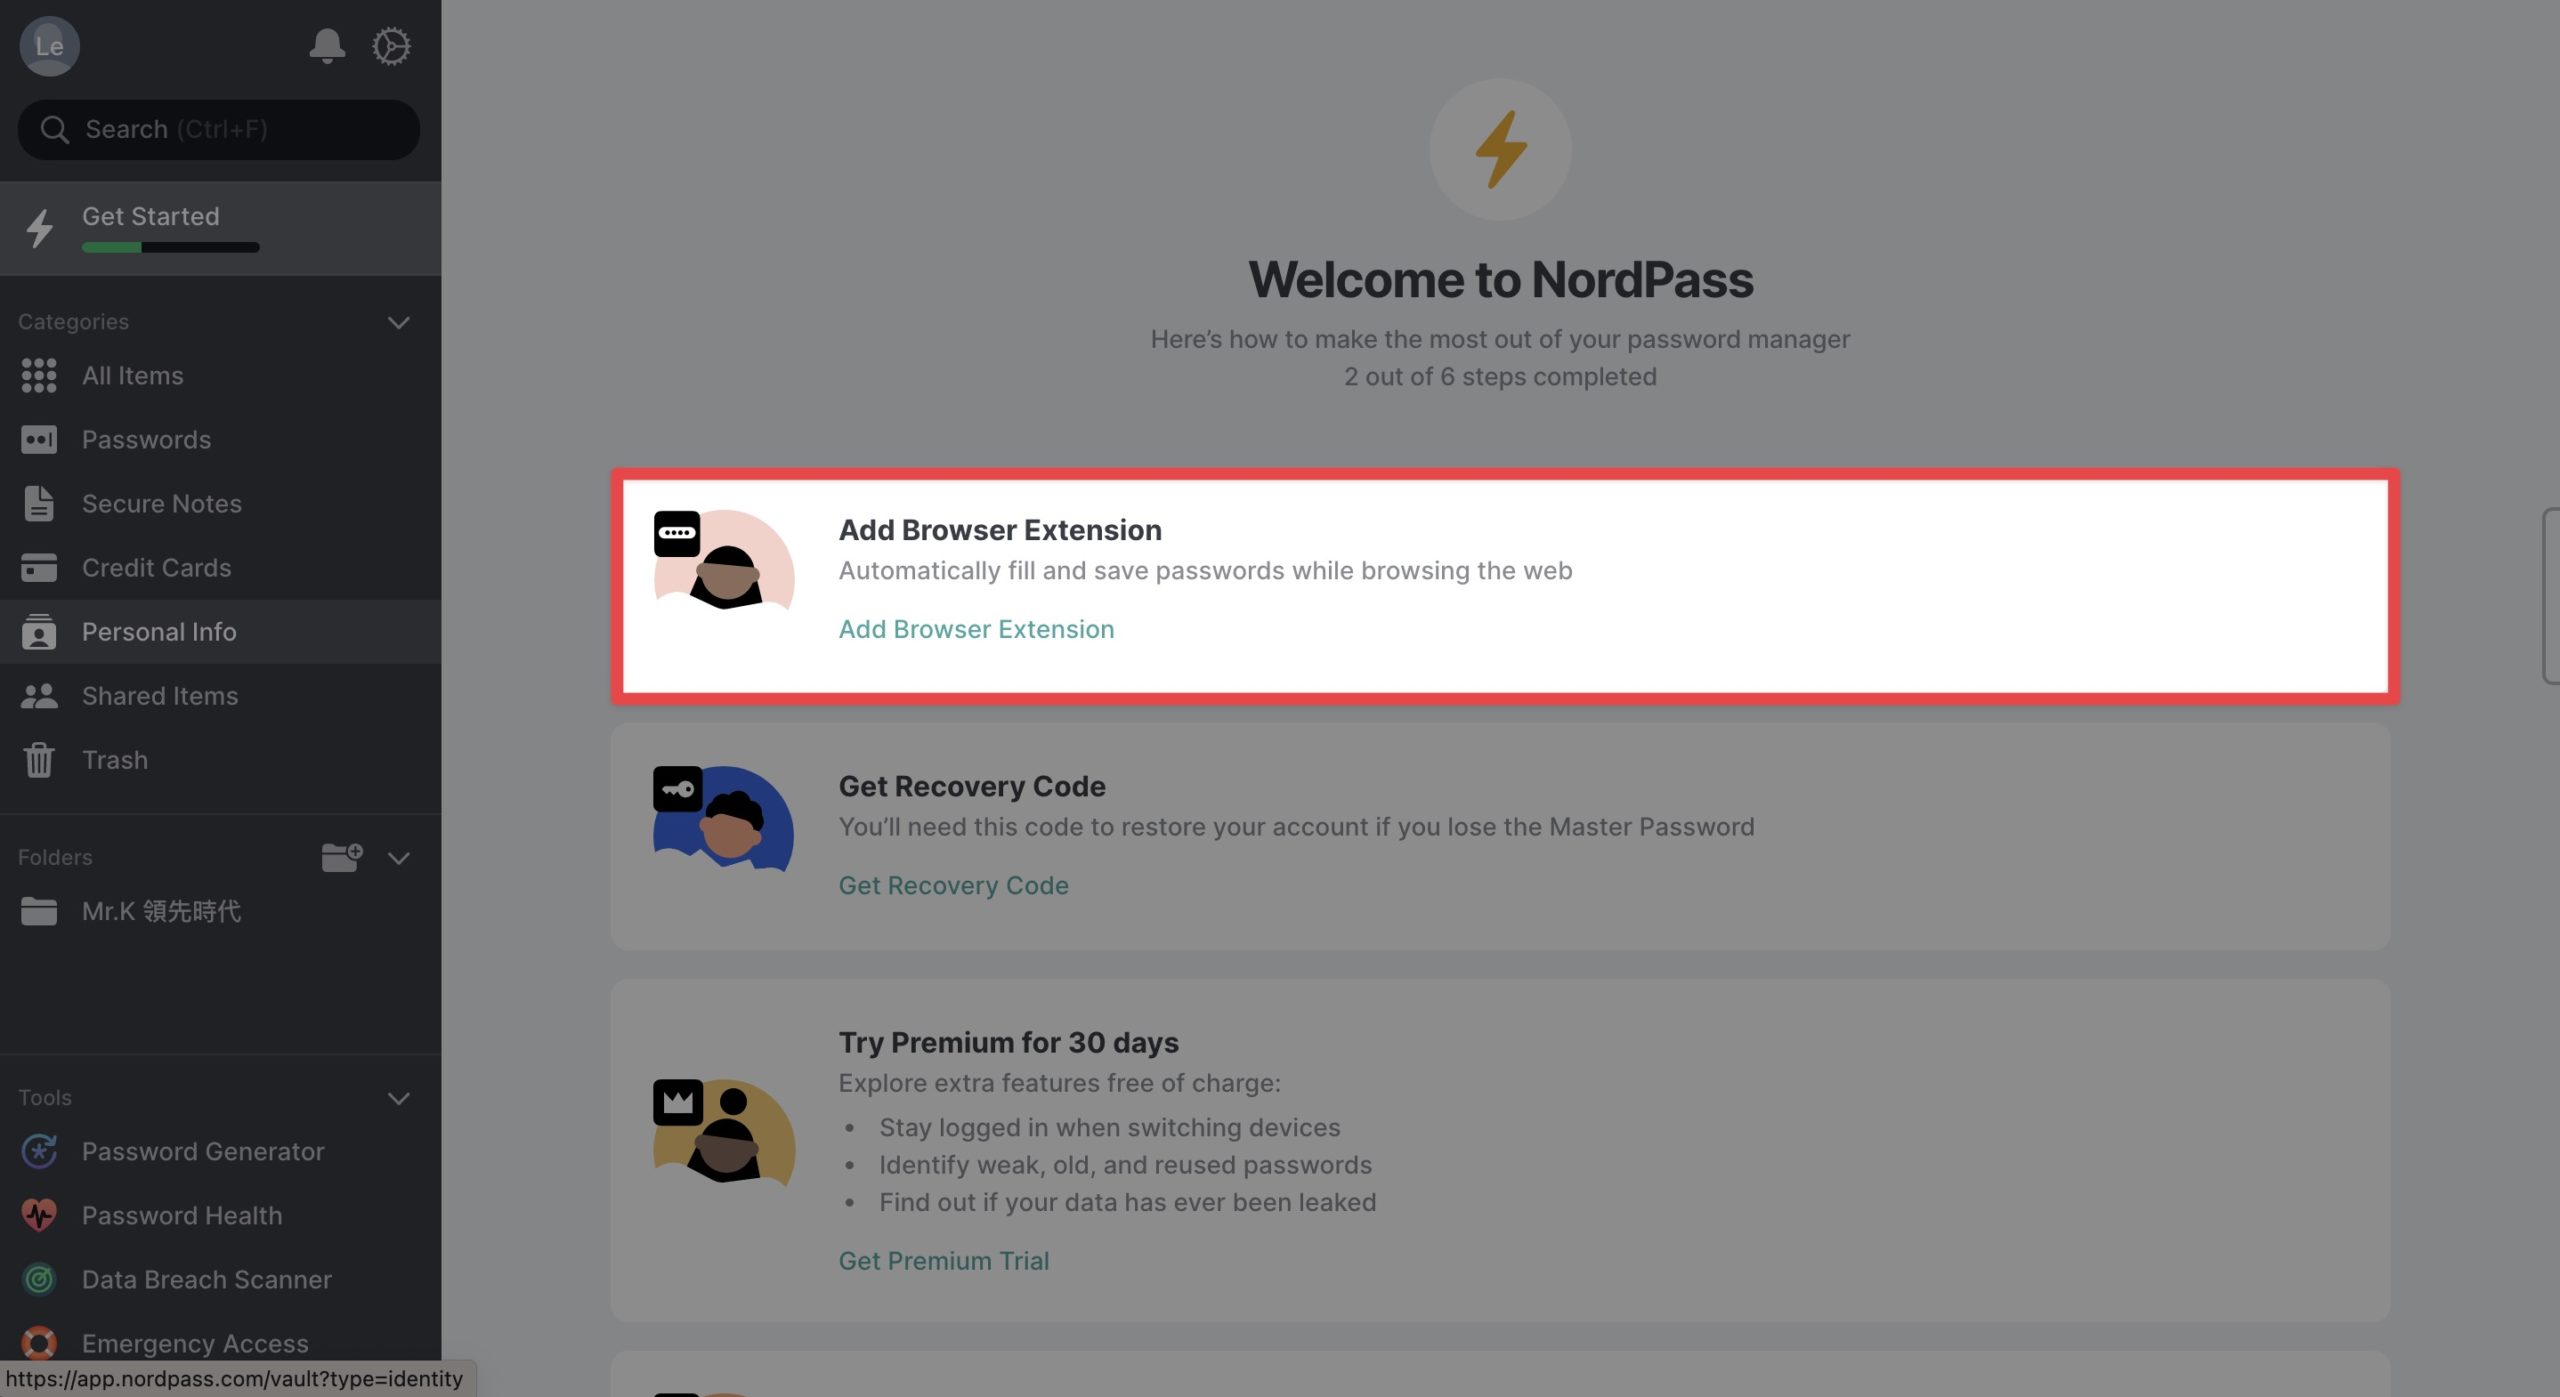Open the Le profile avatar
Image resolution: width=2560 pixels, height=1397 pixels.
(49, 46)
